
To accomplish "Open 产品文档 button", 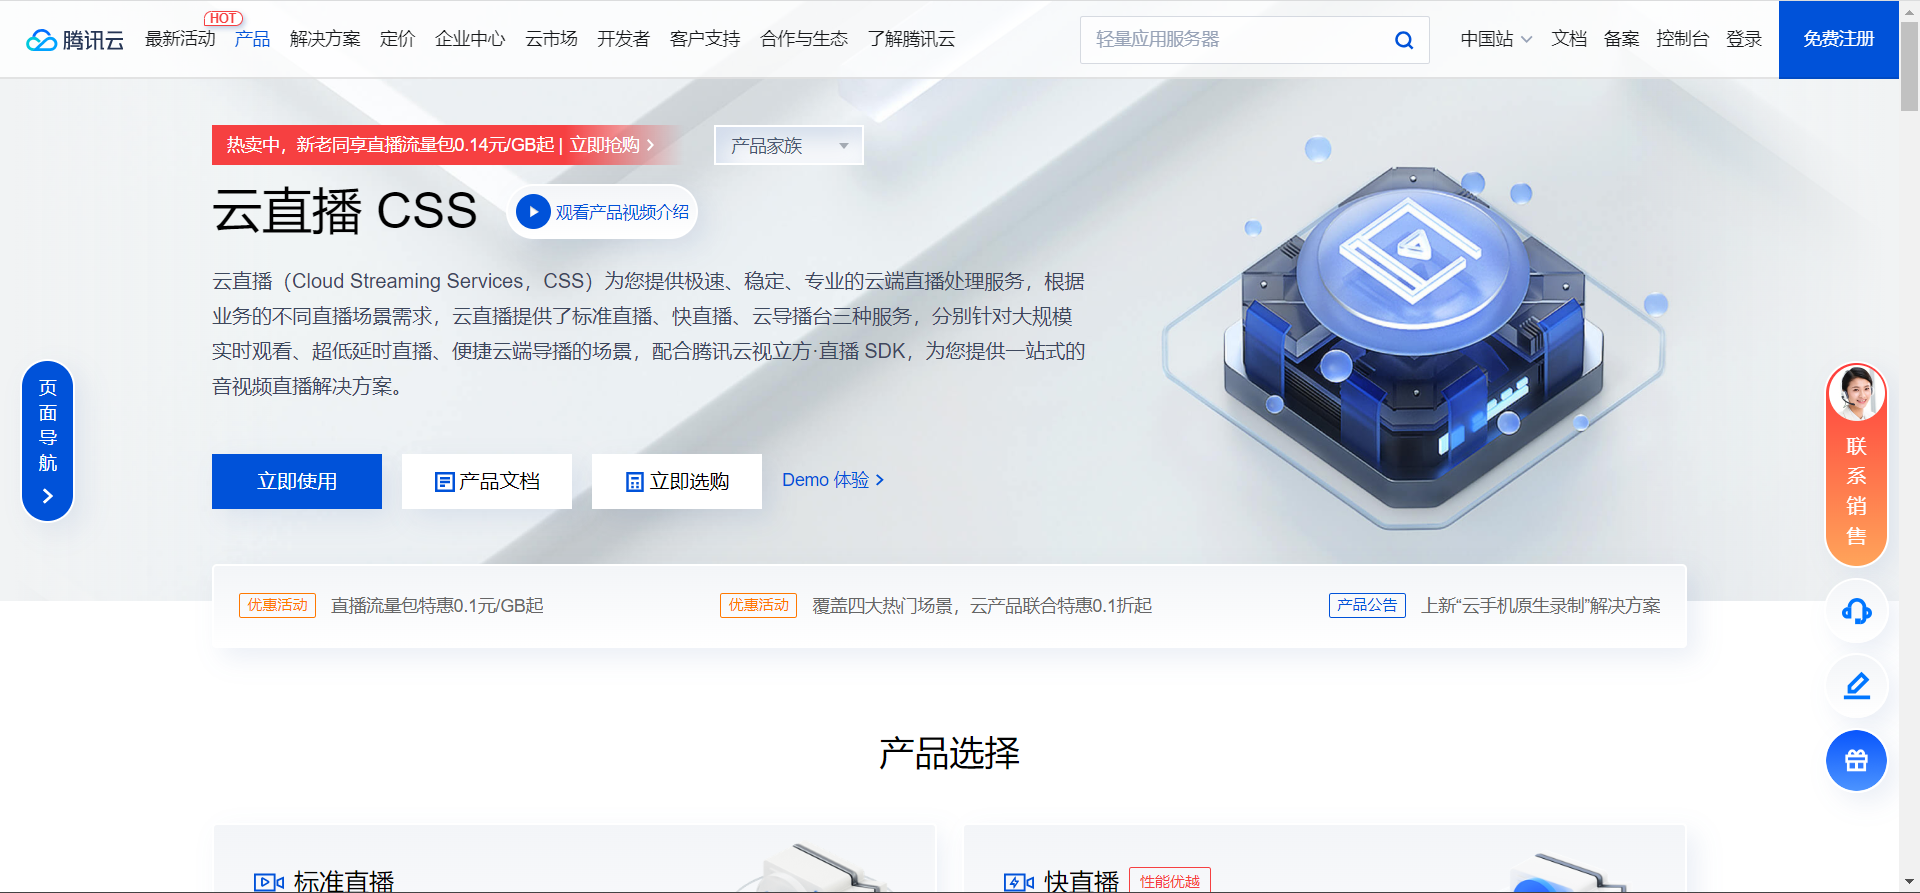I will [487, 481].
